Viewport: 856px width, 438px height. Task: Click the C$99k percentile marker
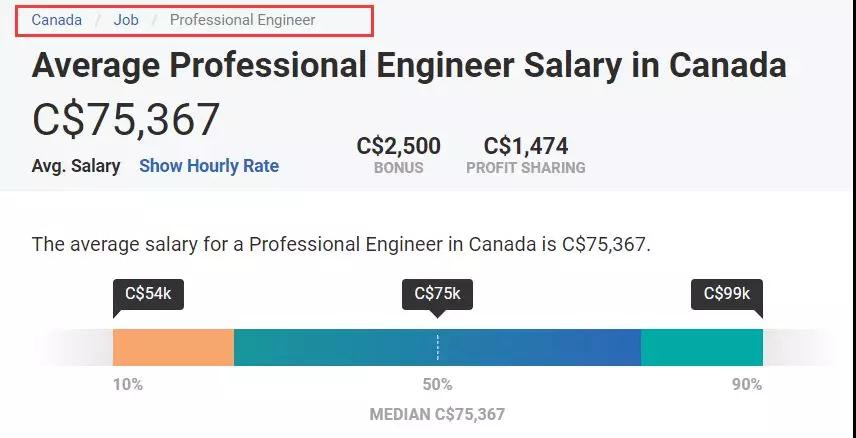tap(727, 294)
